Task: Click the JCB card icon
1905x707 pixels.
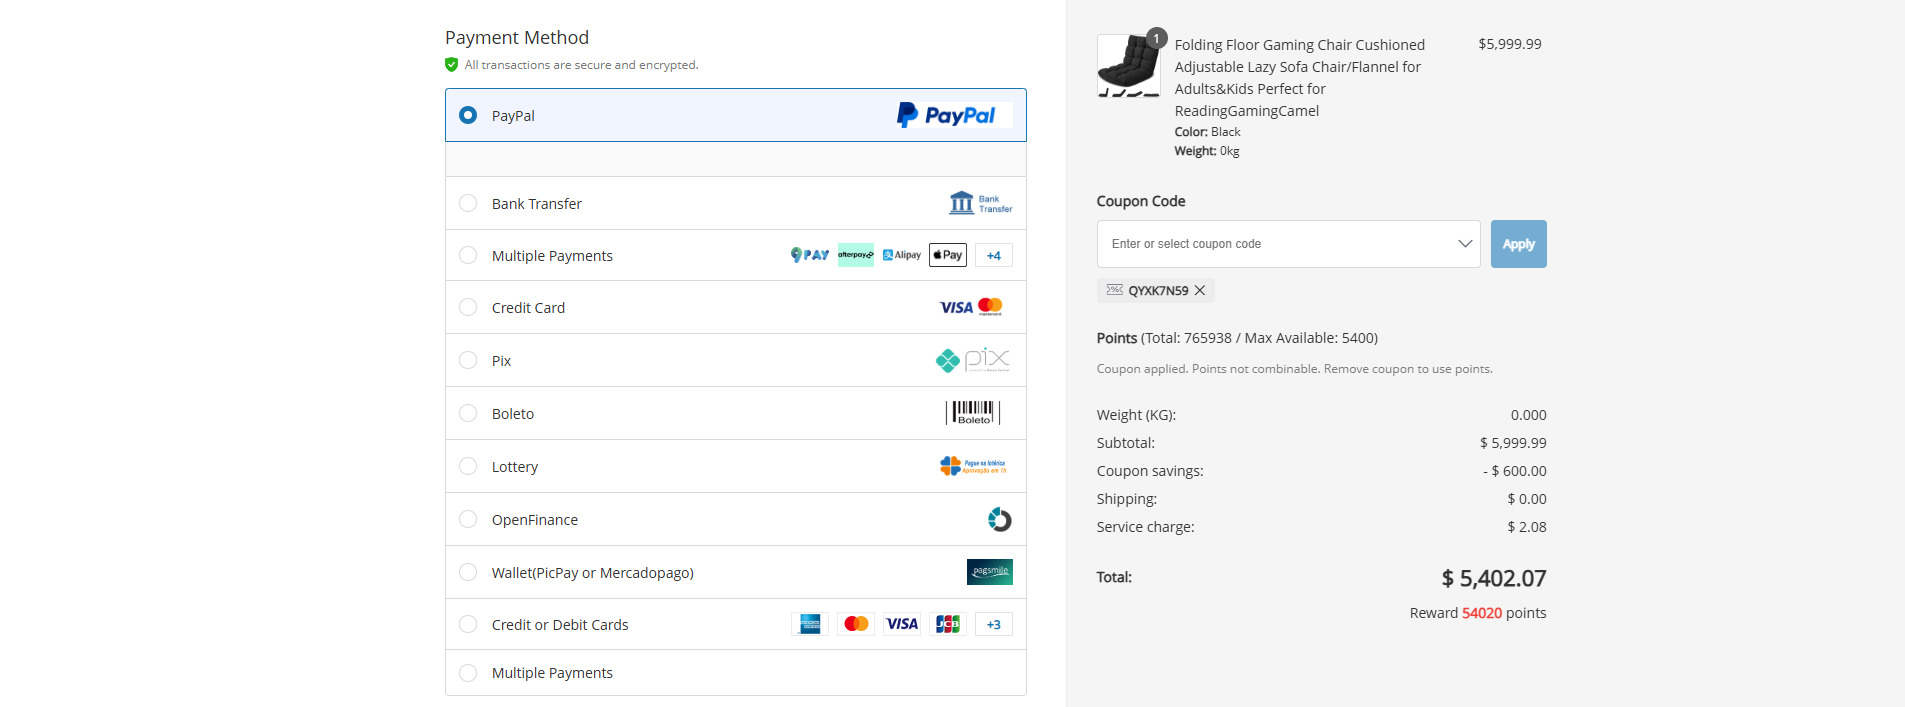Action: [947, 624]
